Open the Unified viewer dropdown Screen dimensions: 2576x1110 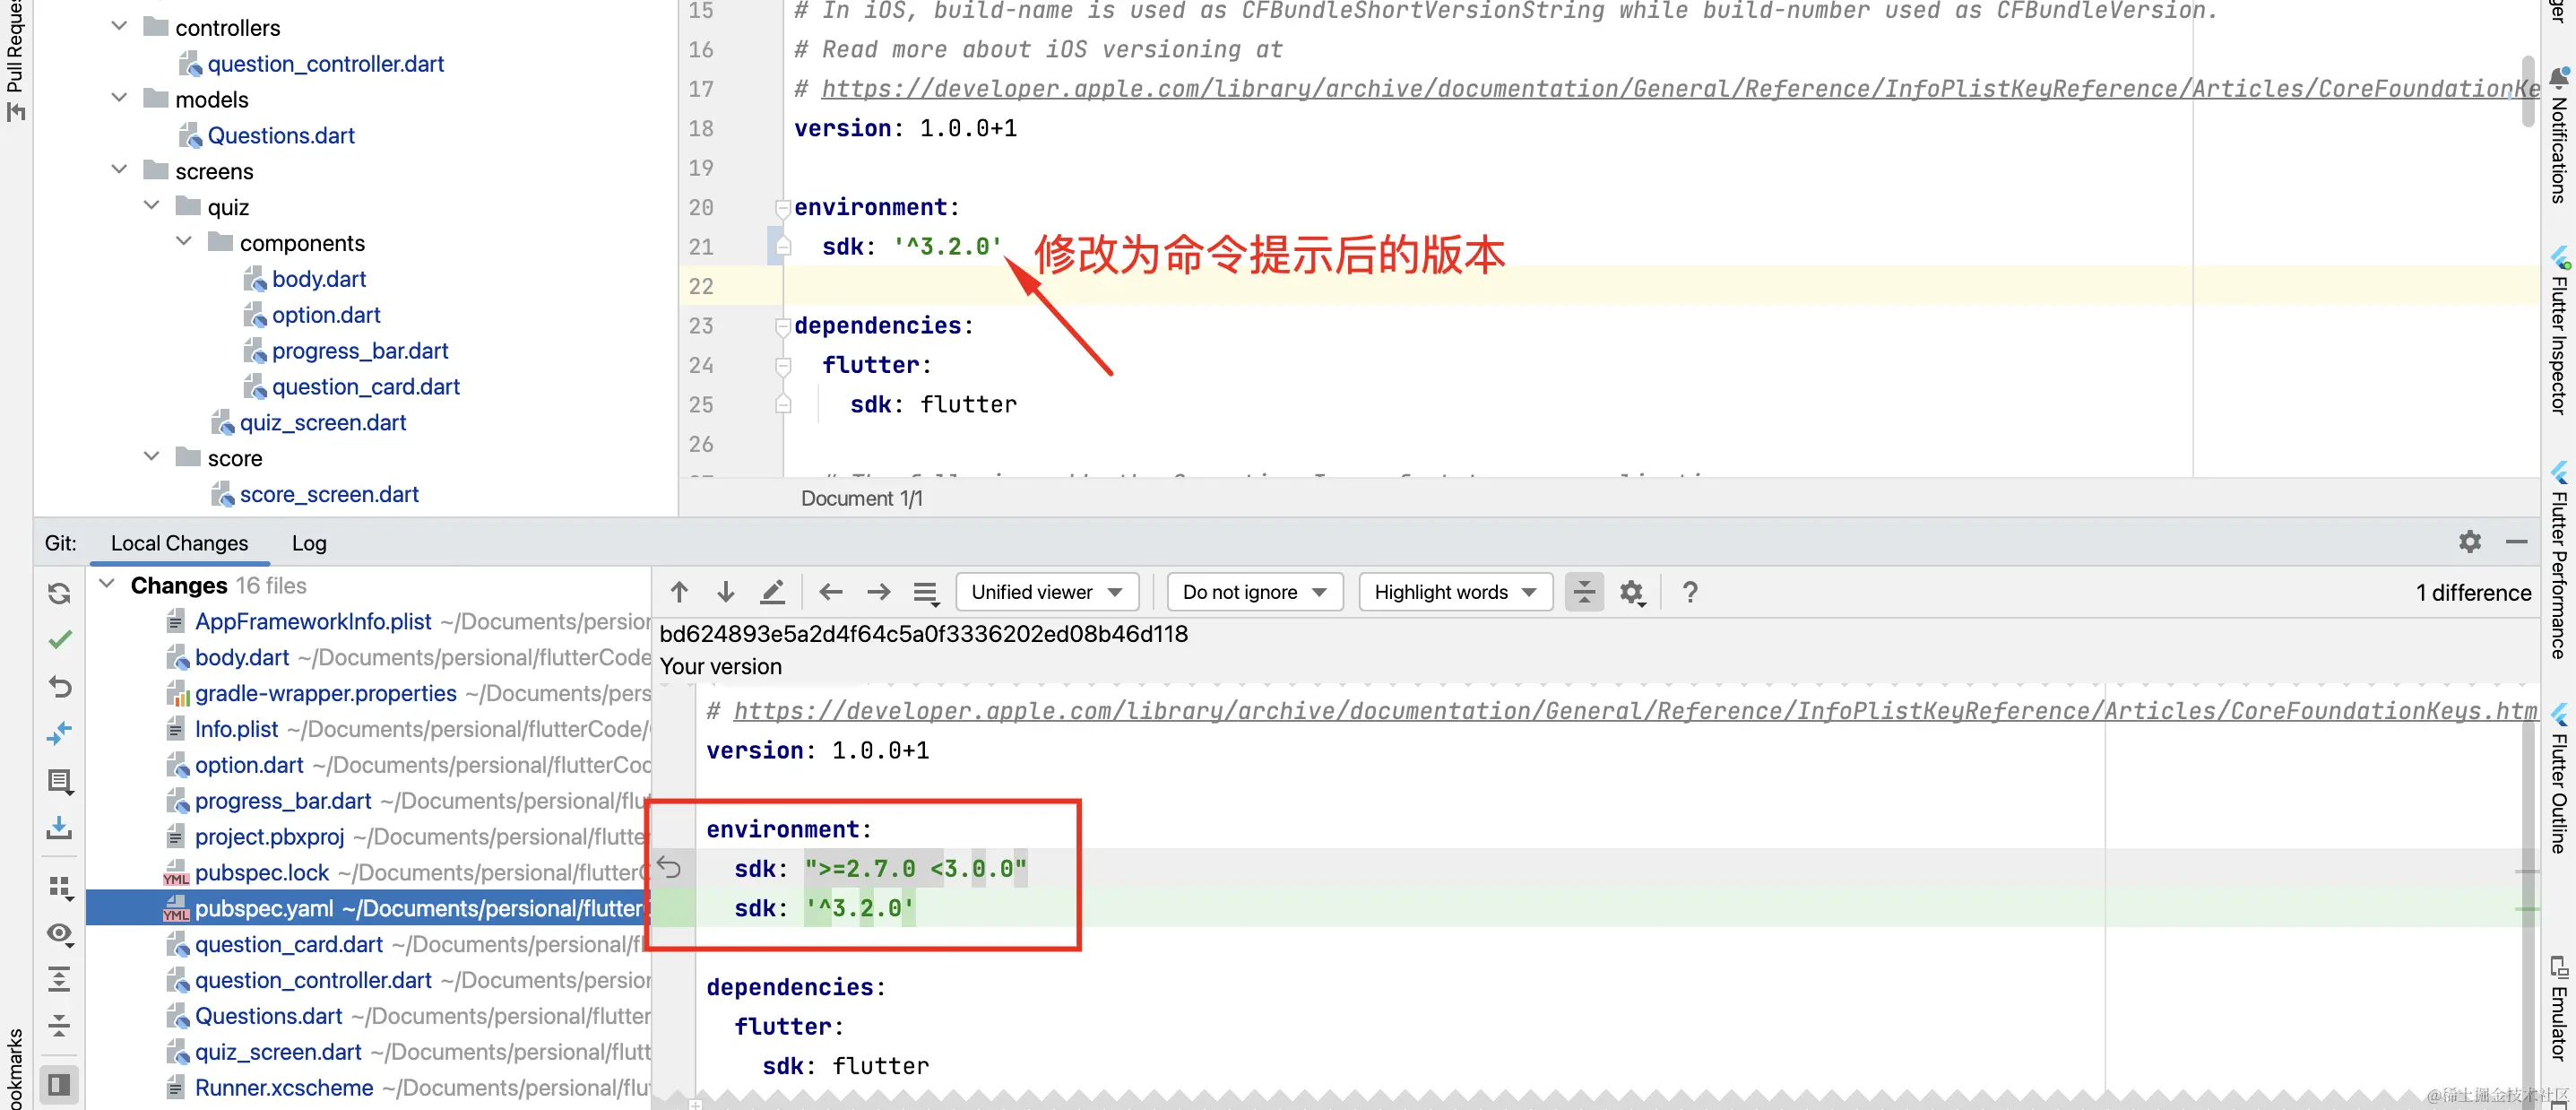tap(1046, 592)
